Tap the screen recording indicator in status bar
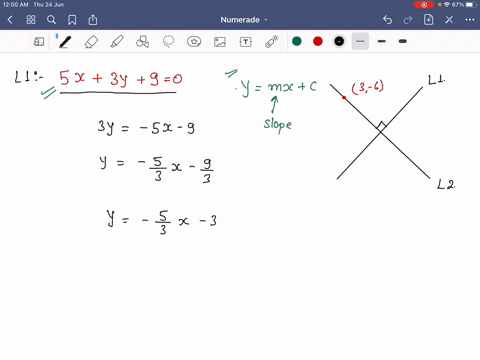480x360 pixels. coord(424,5)
